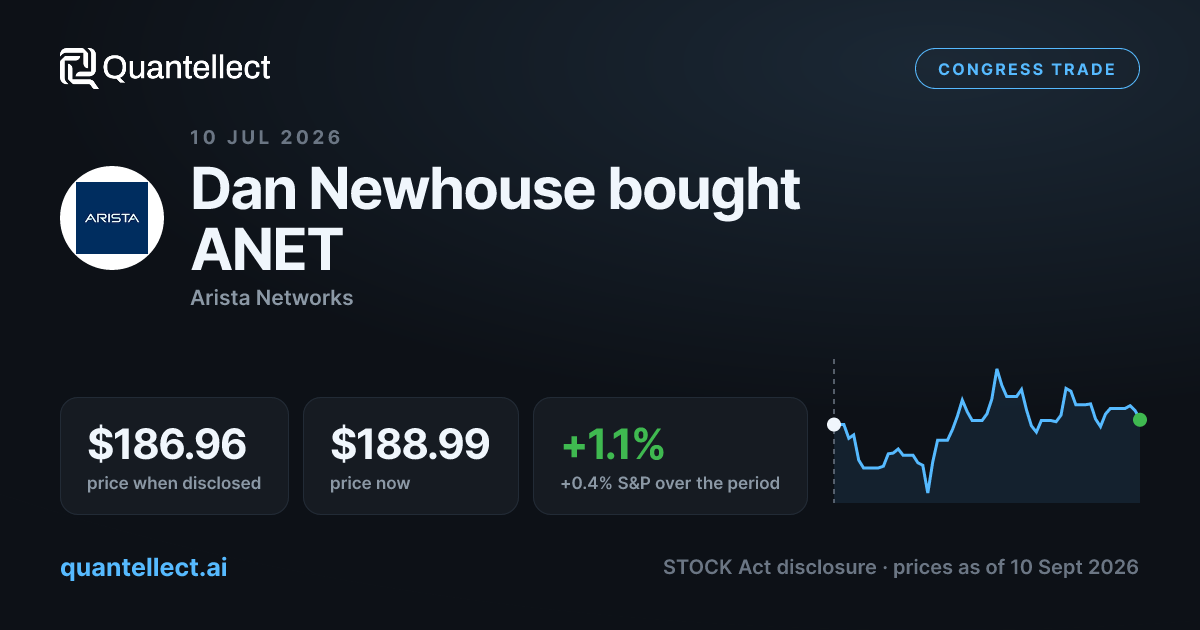Click the +1.1% return card

[670, 456]
